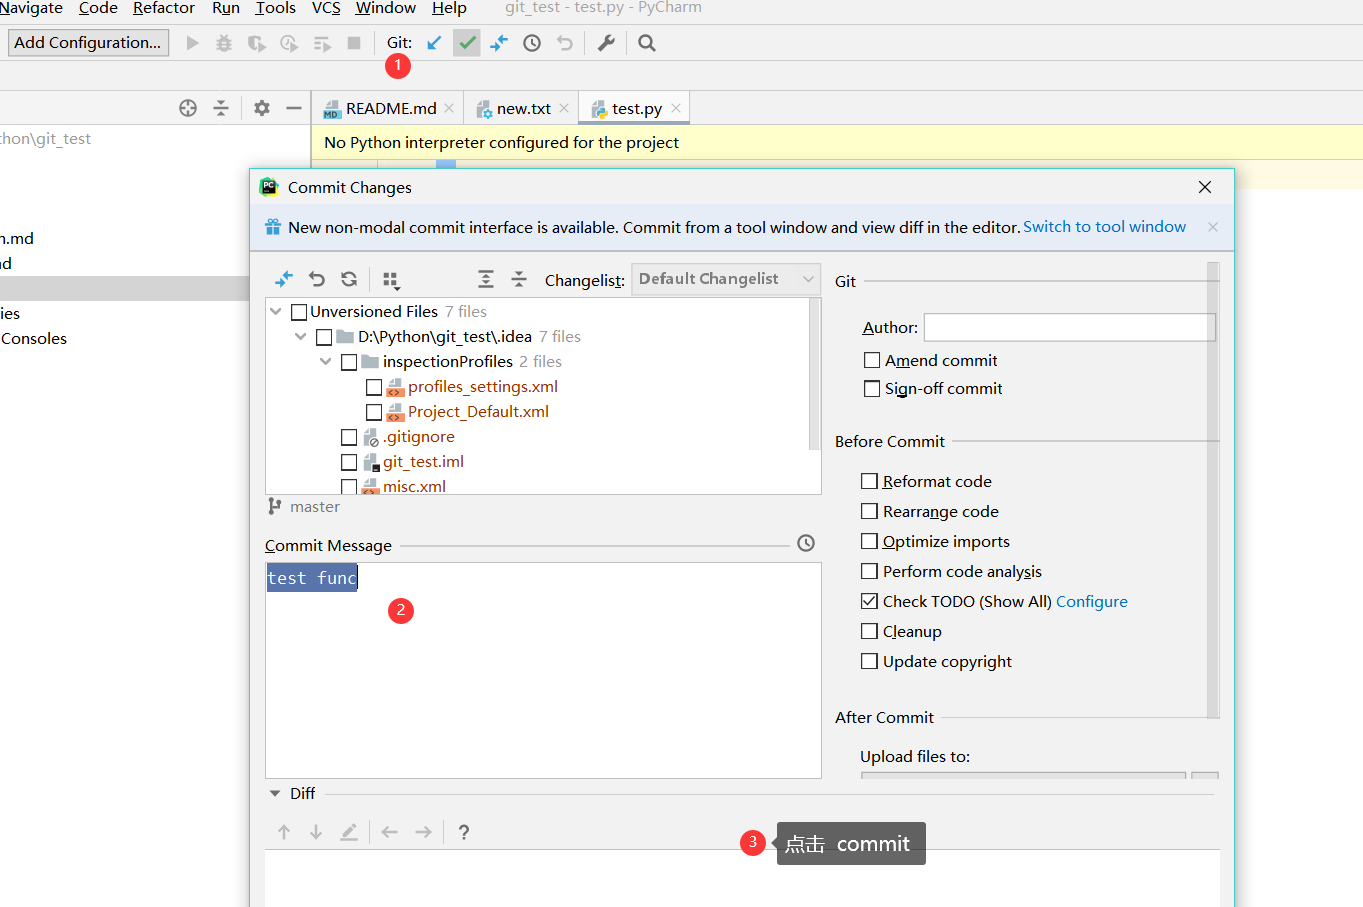Check Project_Default.xml checkbox

pyautogui.click(x=374, y=412)
